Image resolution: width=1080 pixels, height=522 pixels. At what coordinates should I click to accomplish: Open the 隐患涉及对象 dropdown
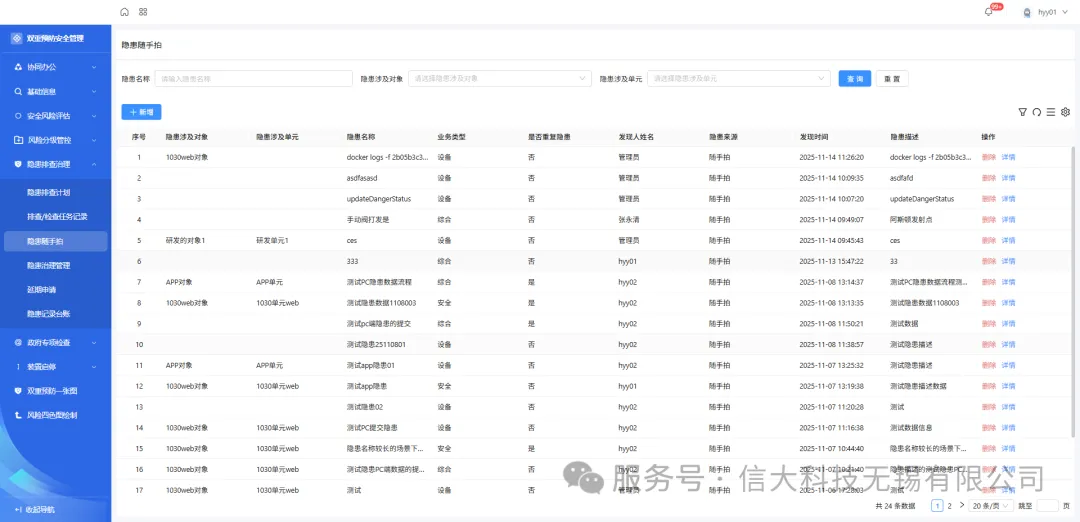500,79
